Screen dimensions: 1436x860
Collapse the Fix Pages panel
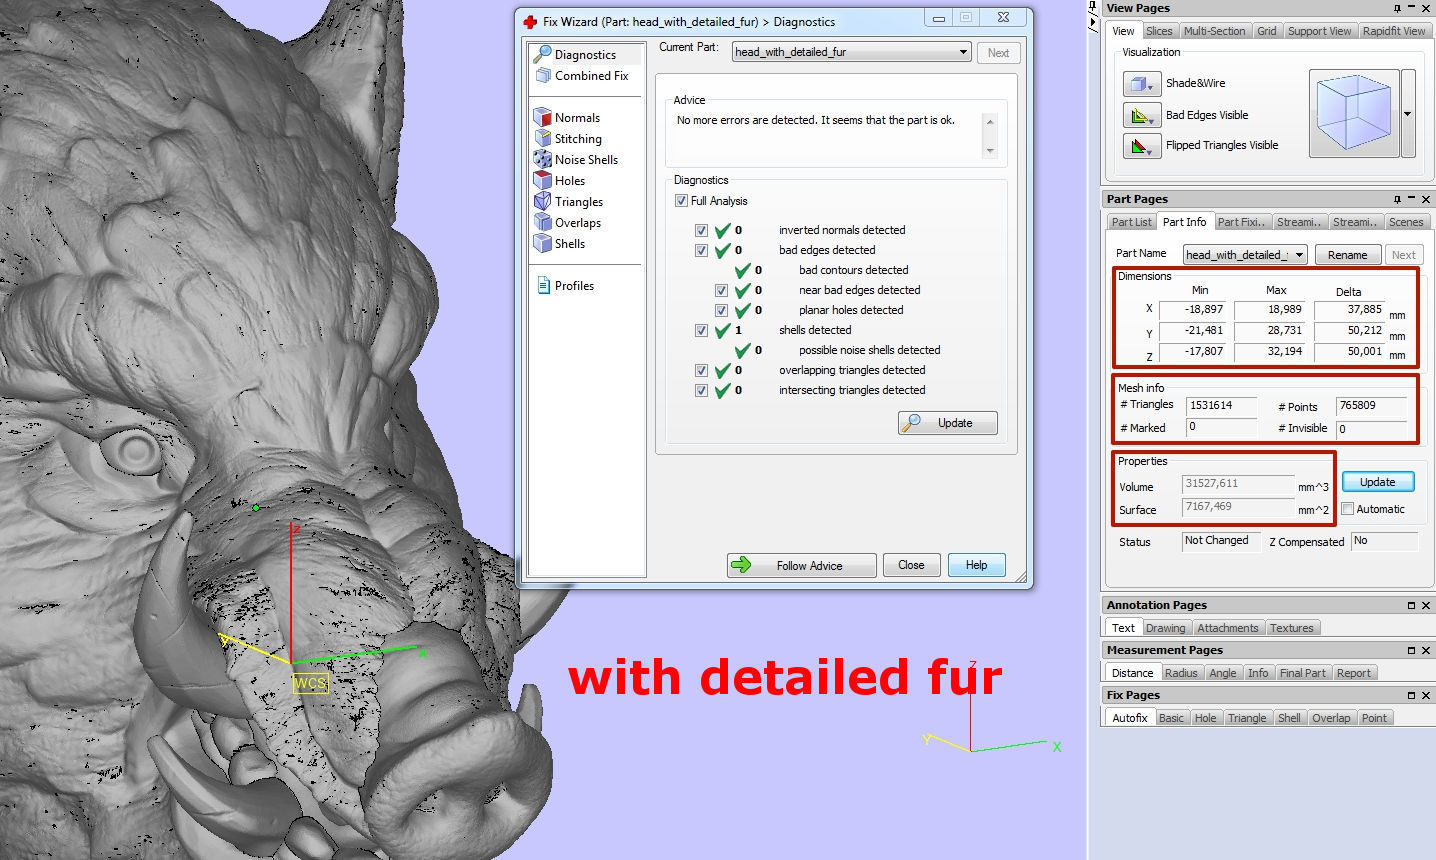[x=1411, y=695]
